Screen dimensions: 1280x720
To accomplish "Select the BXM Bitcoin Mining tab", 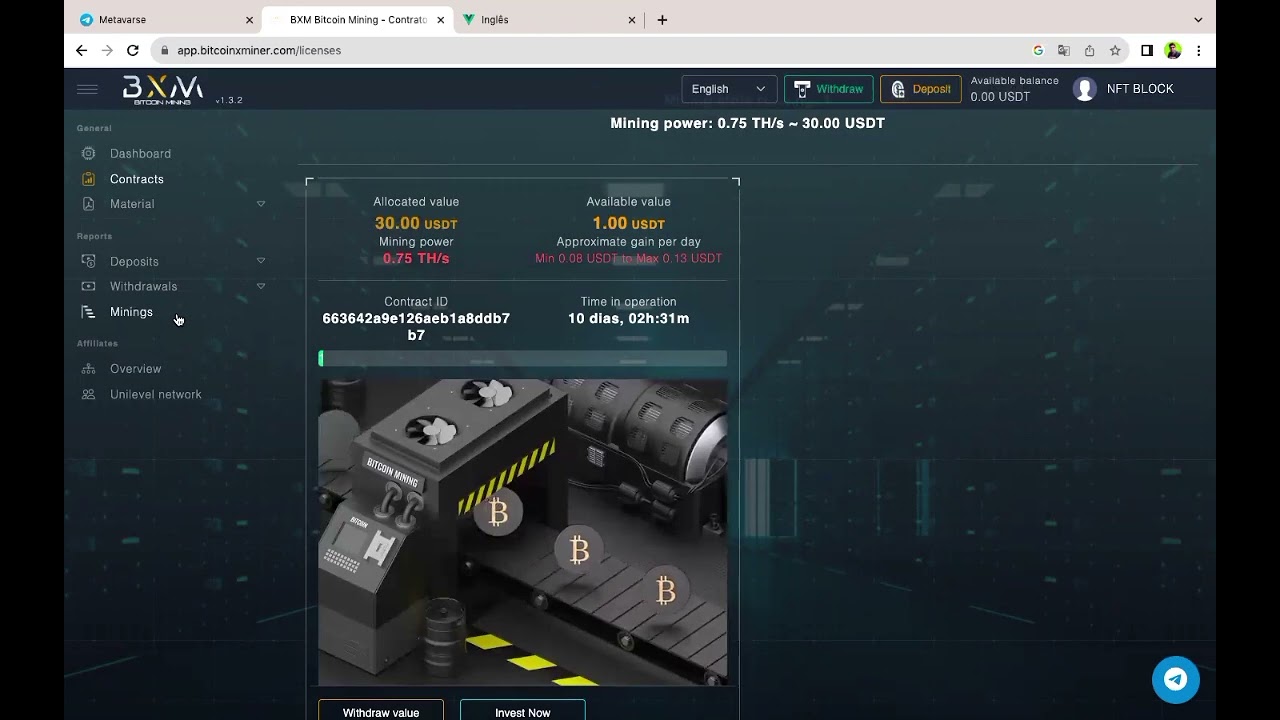I will pos(357,20).
